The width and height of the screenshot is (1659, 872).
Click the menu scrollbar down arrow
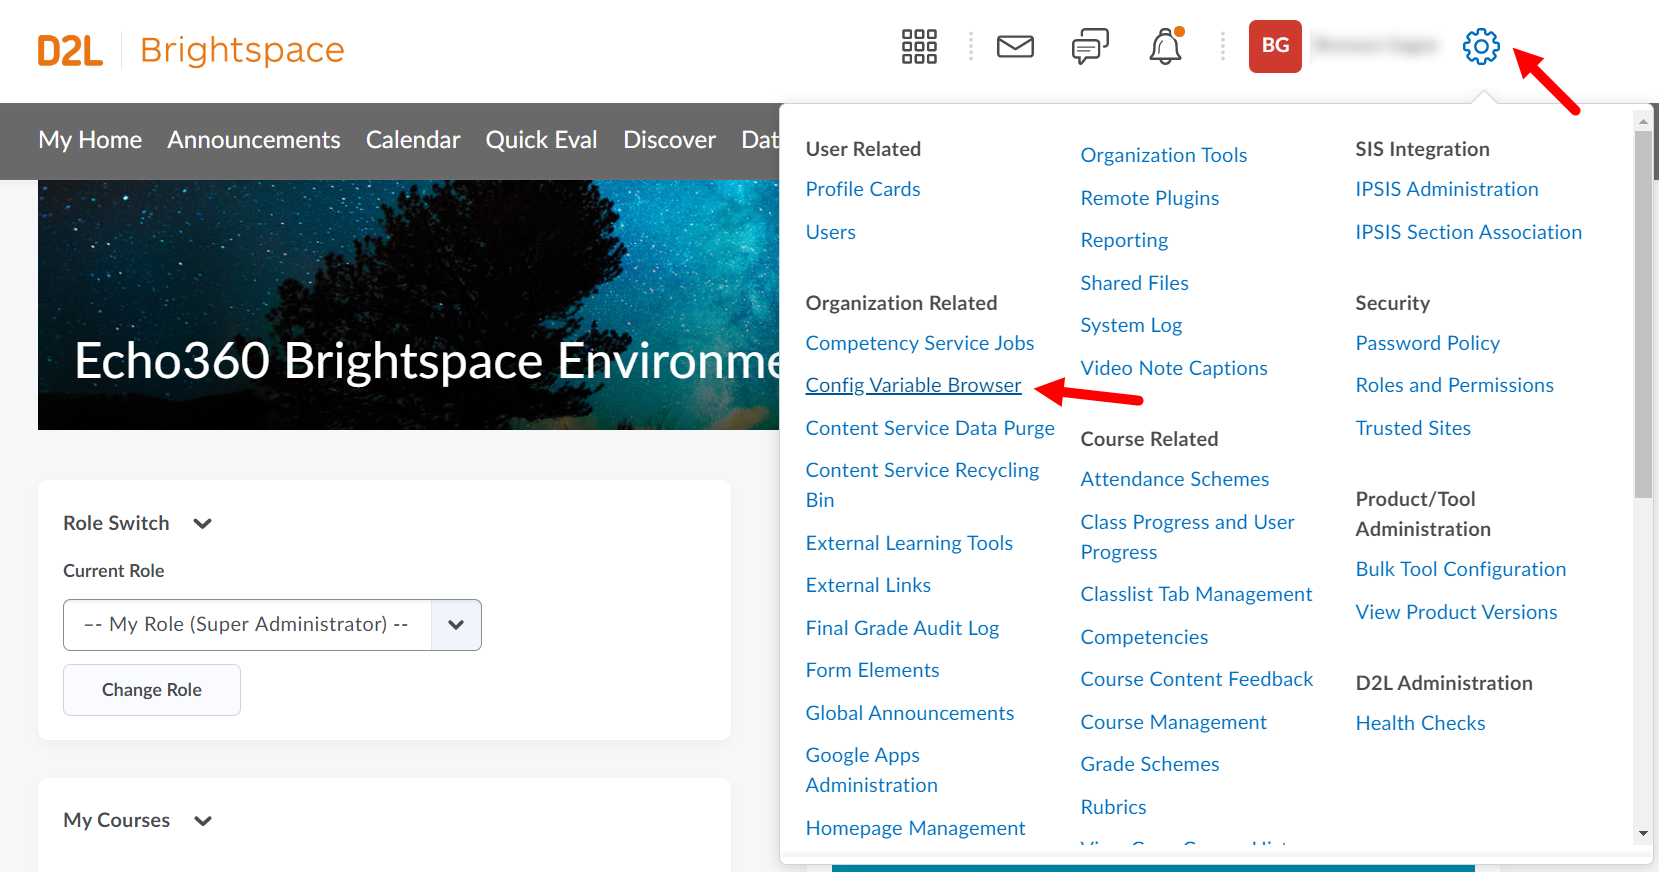[1643, 833]
